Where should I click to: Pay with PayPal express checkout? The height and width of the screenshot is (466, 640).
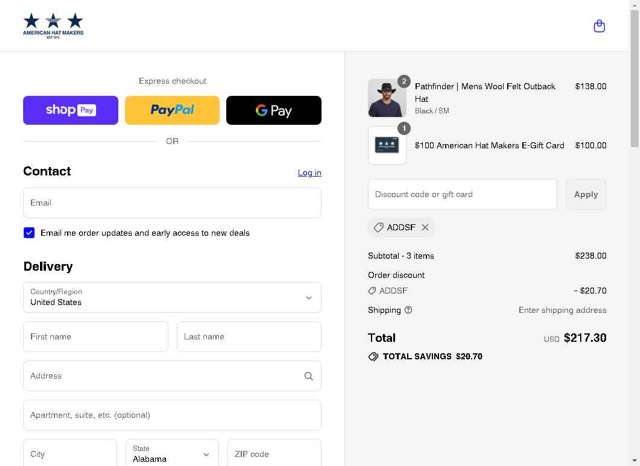[x=172, y=110]
